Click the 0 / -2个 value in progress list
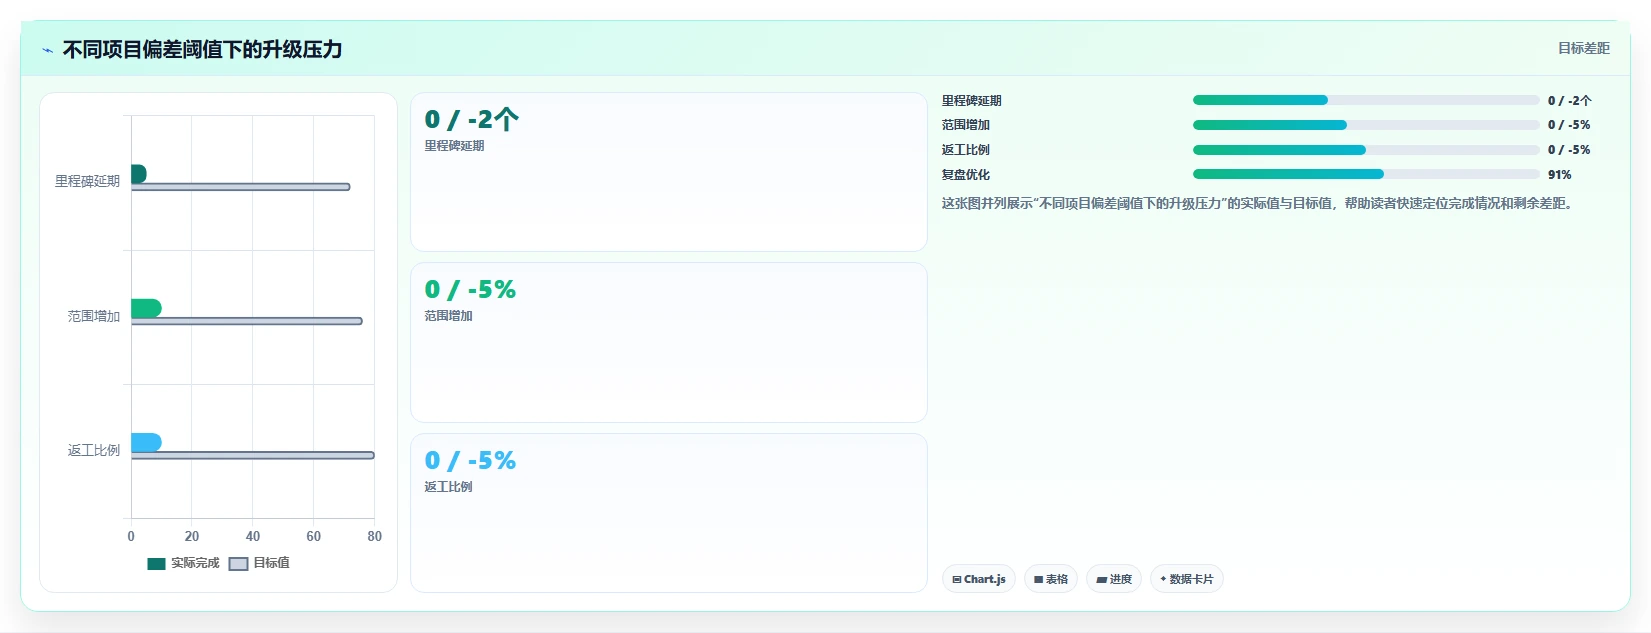The image size is (1651, 633). click(1570, 100)
